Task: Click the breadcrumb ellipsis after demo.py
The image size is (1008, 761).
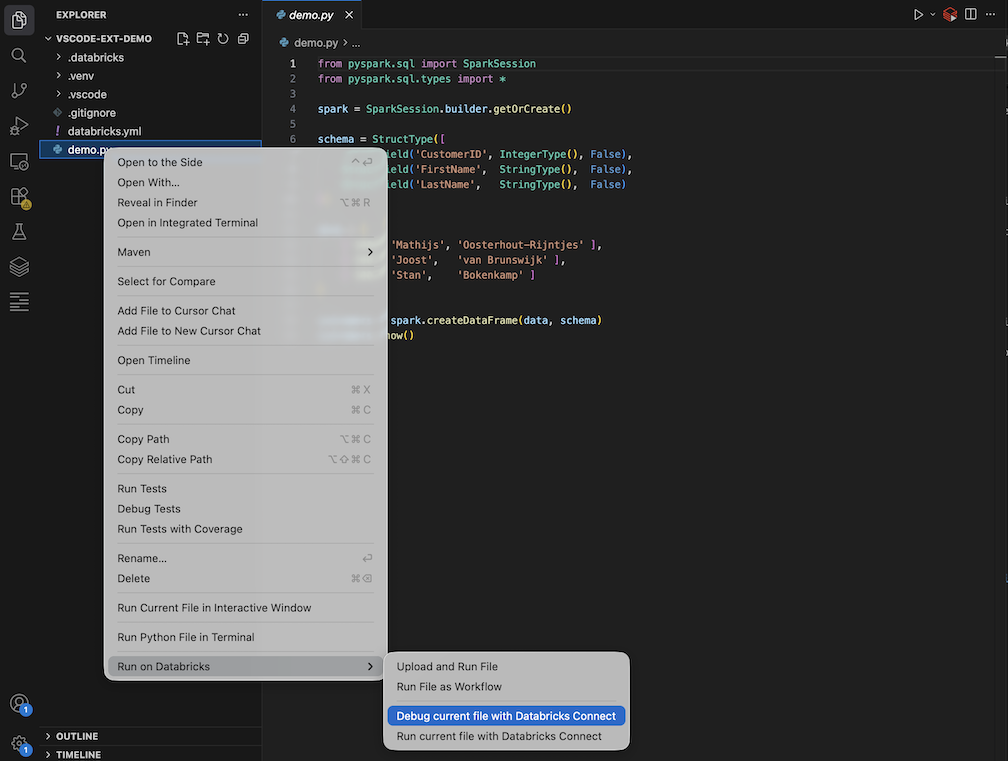Action: (x=356, y=43)
